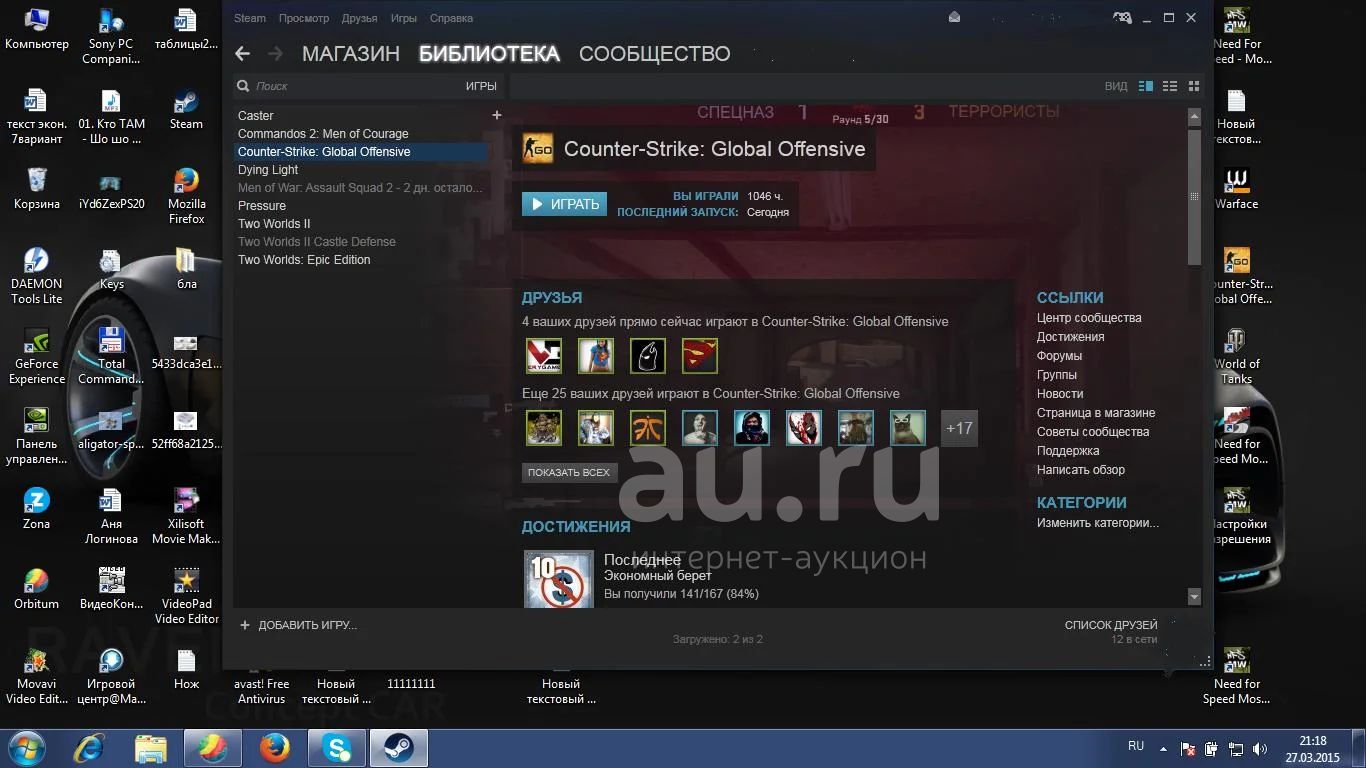The width and height of the screenshot is (1366, 768).
Task: Open the Написать обзор link
Action: (x=1081, y=470)
